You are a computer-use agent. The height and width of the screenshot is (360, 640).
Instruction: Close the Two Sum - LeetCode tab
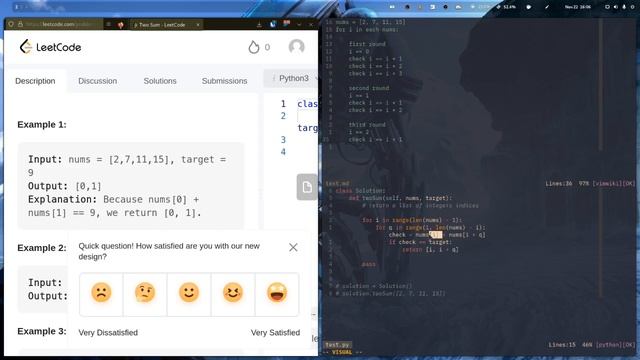[x=198, y=25]
